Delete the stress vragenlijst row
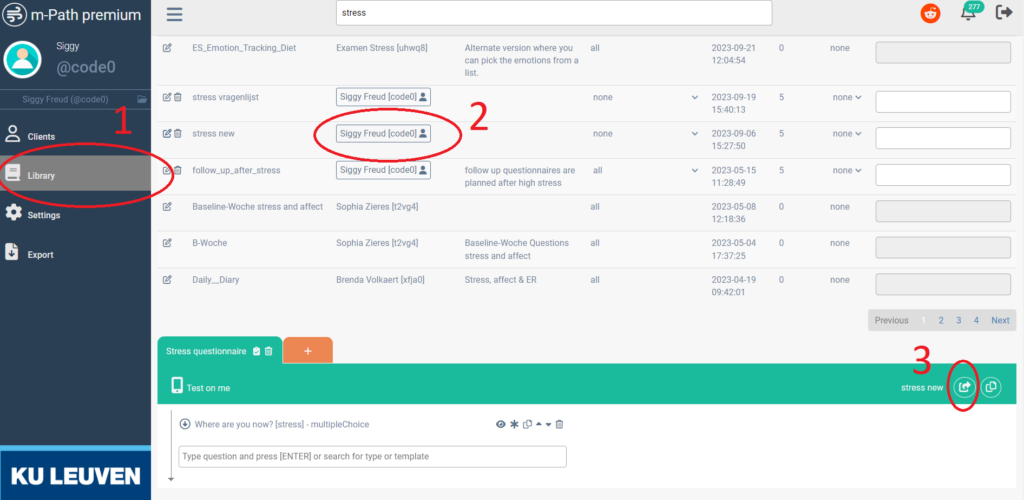 pyautogui.click(x=178, y=98)
